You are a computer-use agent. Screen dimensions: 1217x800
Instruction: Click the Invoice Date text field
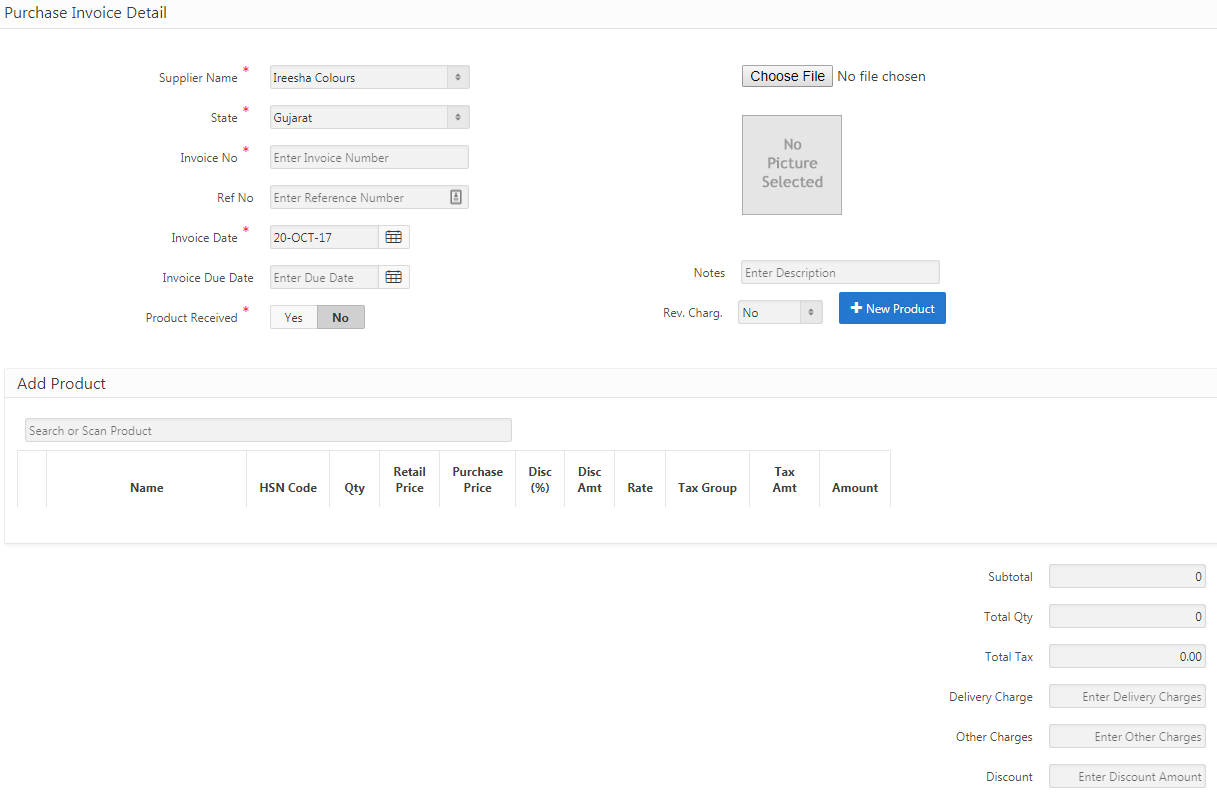coord(324,237)
